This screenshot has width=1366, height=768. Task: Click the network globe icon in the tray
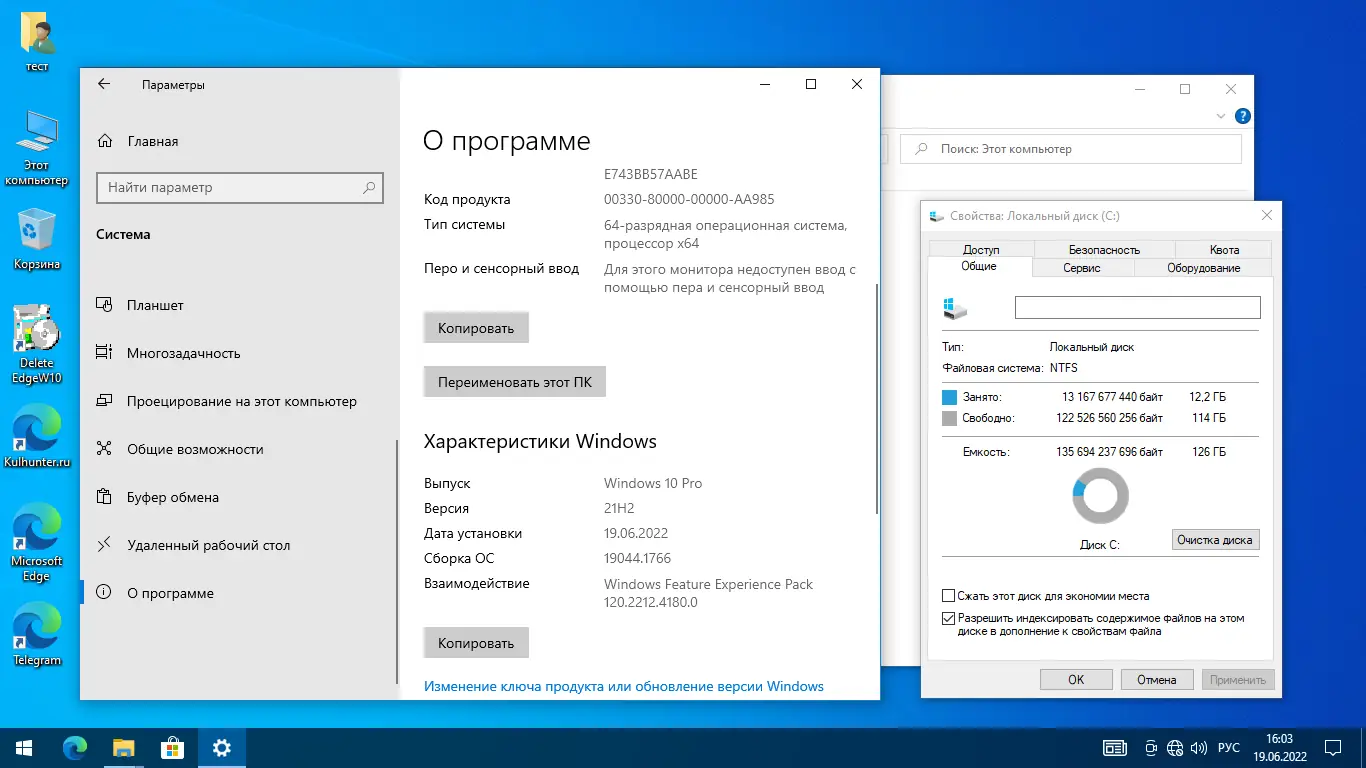coord(1175,747)
